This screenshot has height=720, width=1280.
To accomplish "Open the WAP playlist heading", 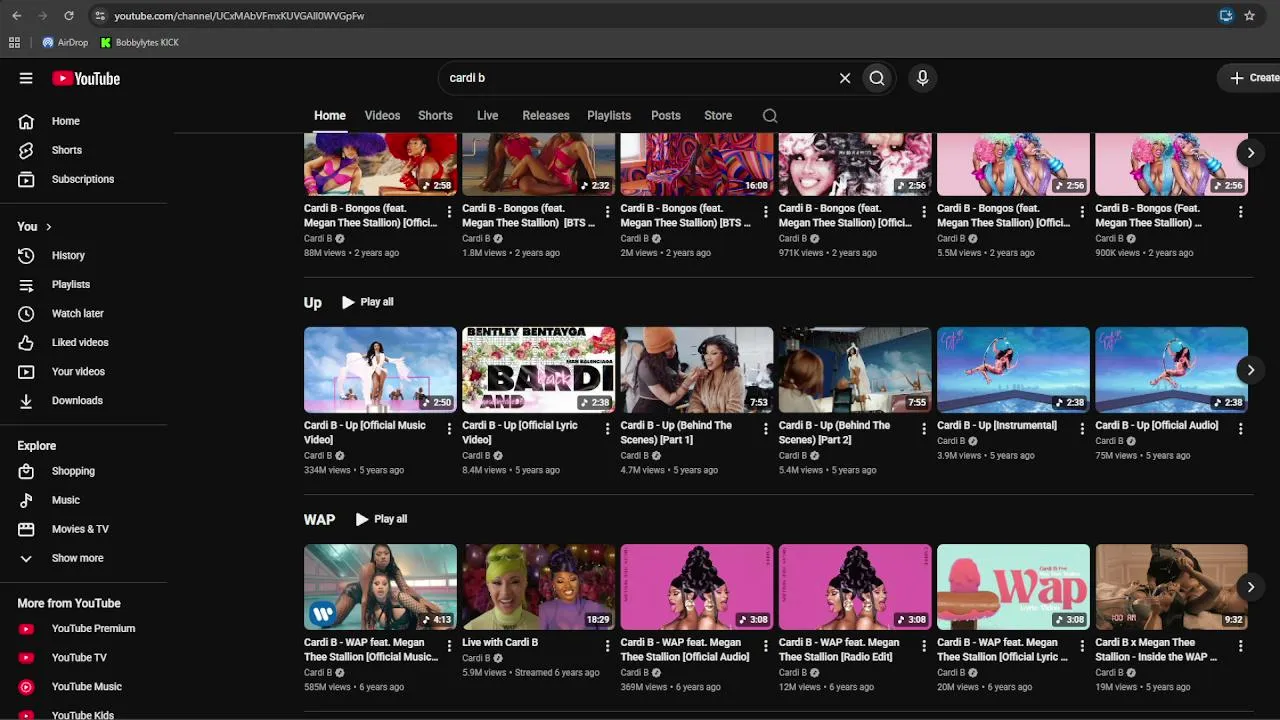I will pyautogui.click(x=319, y=519).
